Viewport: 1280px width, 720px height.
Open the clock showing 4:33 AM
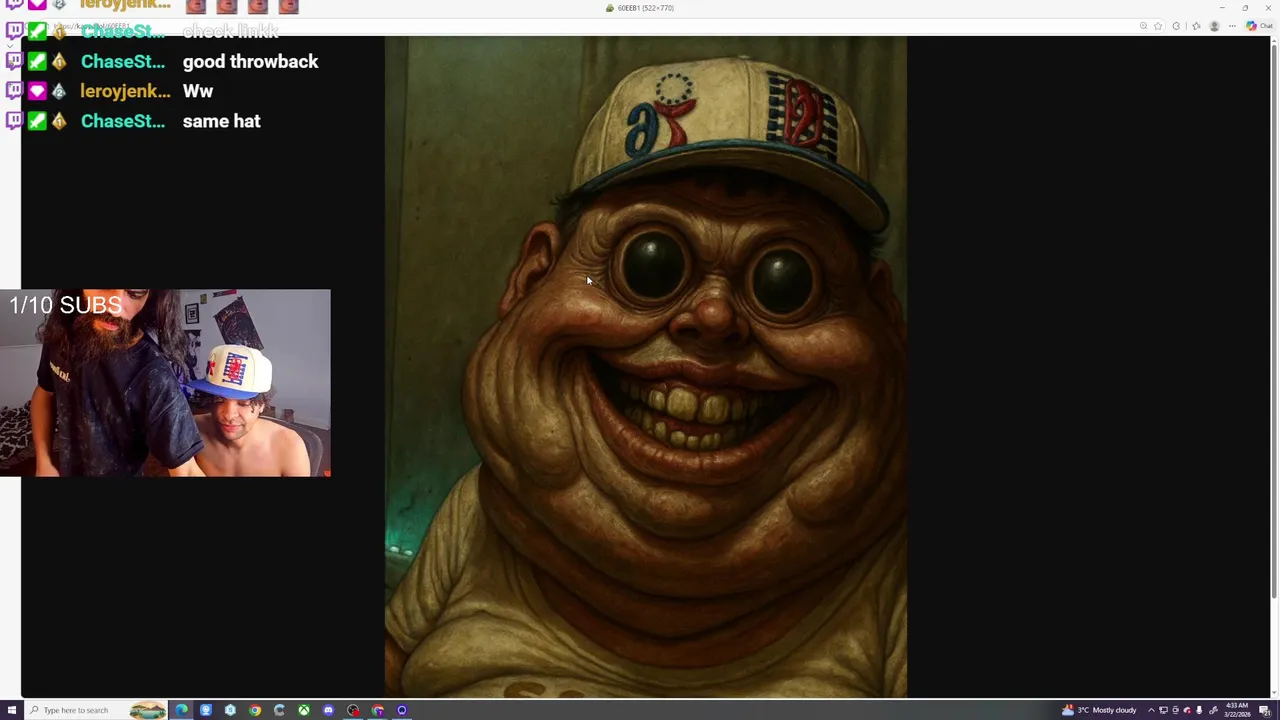[1237, 710]
